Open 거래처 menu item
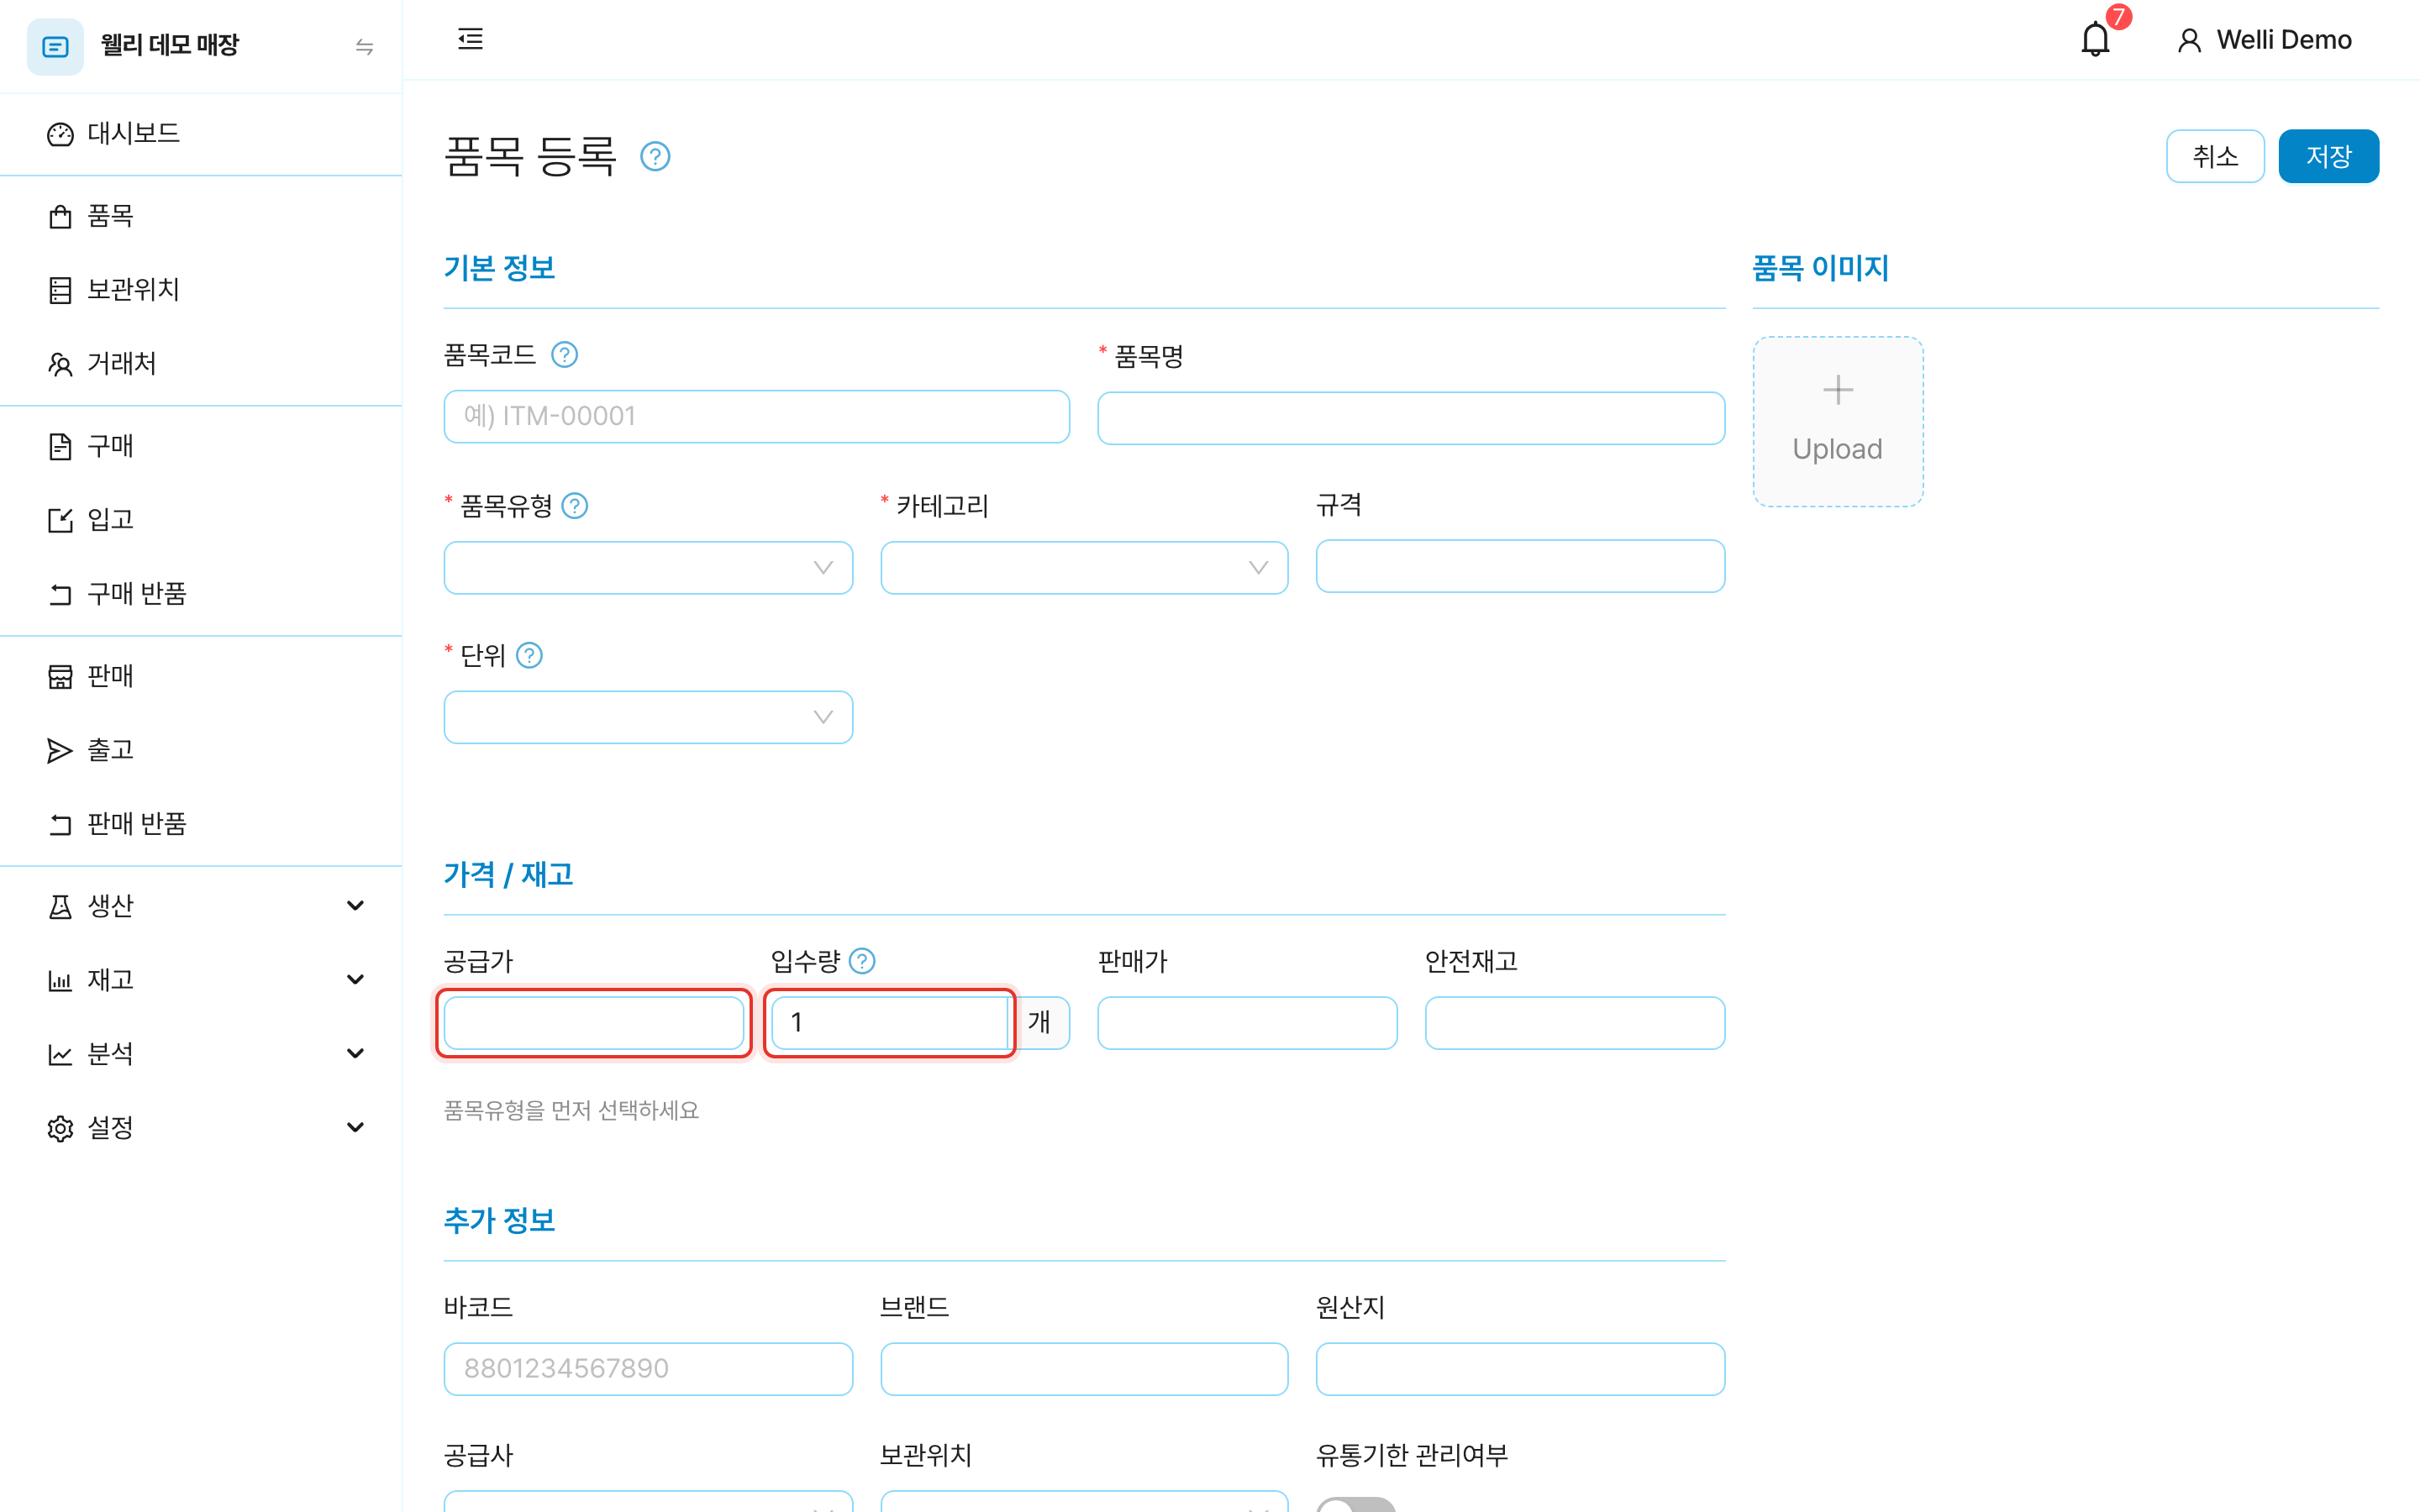The image size is (2420, 1512). [x=201, y=364]
